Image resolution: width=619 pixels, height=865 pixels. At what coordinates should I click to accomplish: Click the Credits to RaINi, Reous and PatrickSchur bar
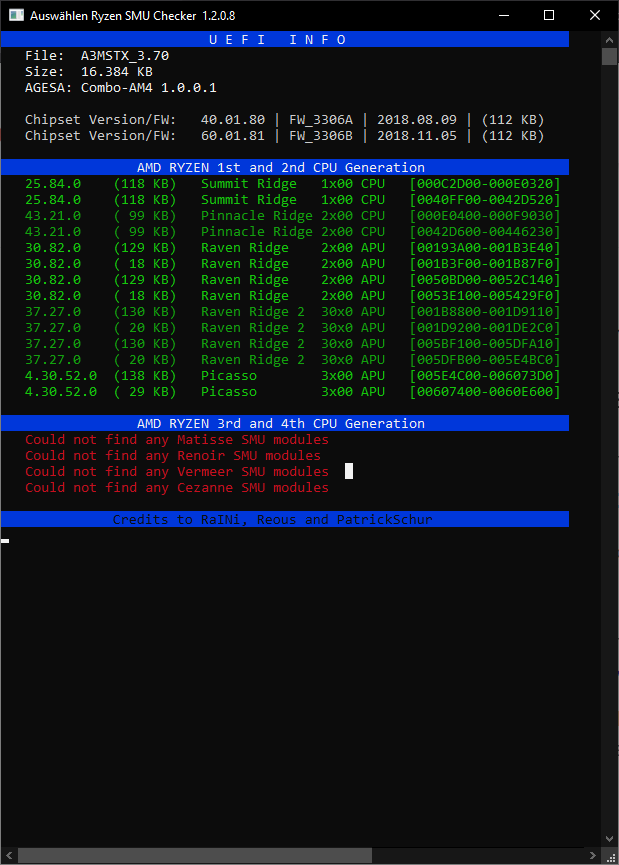click(x=285, y=520)
